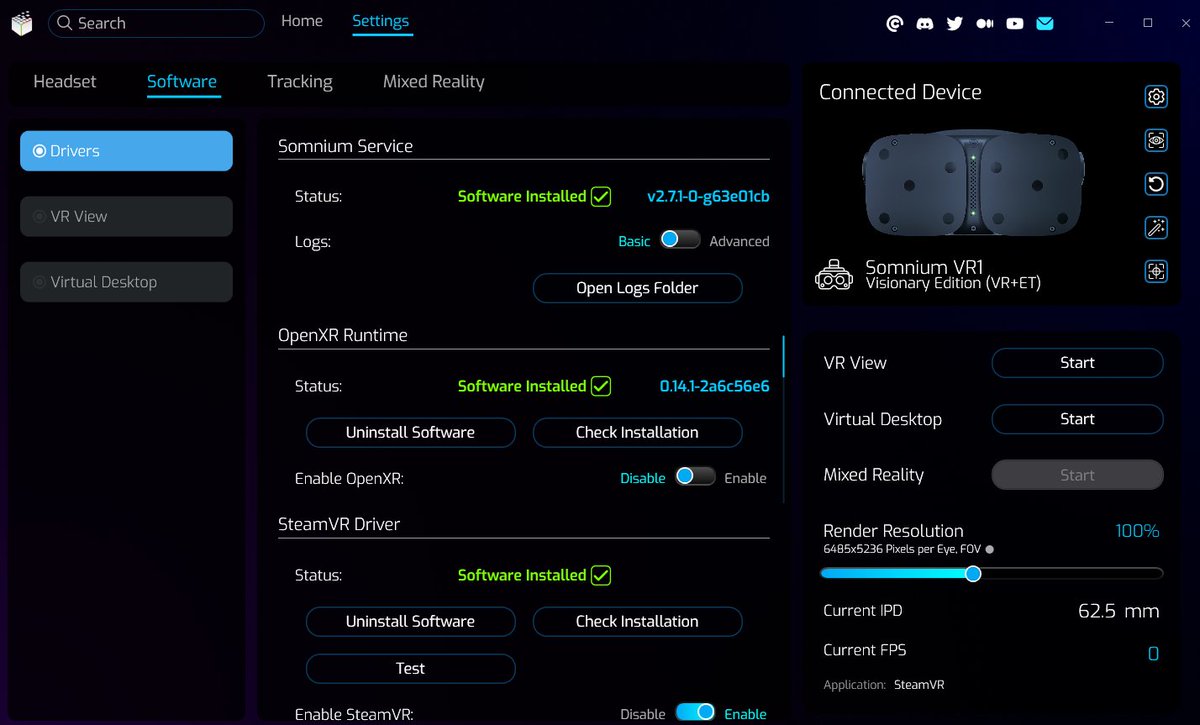
Task: Click OpenXR Uninstall Software button
Action: 410,432
